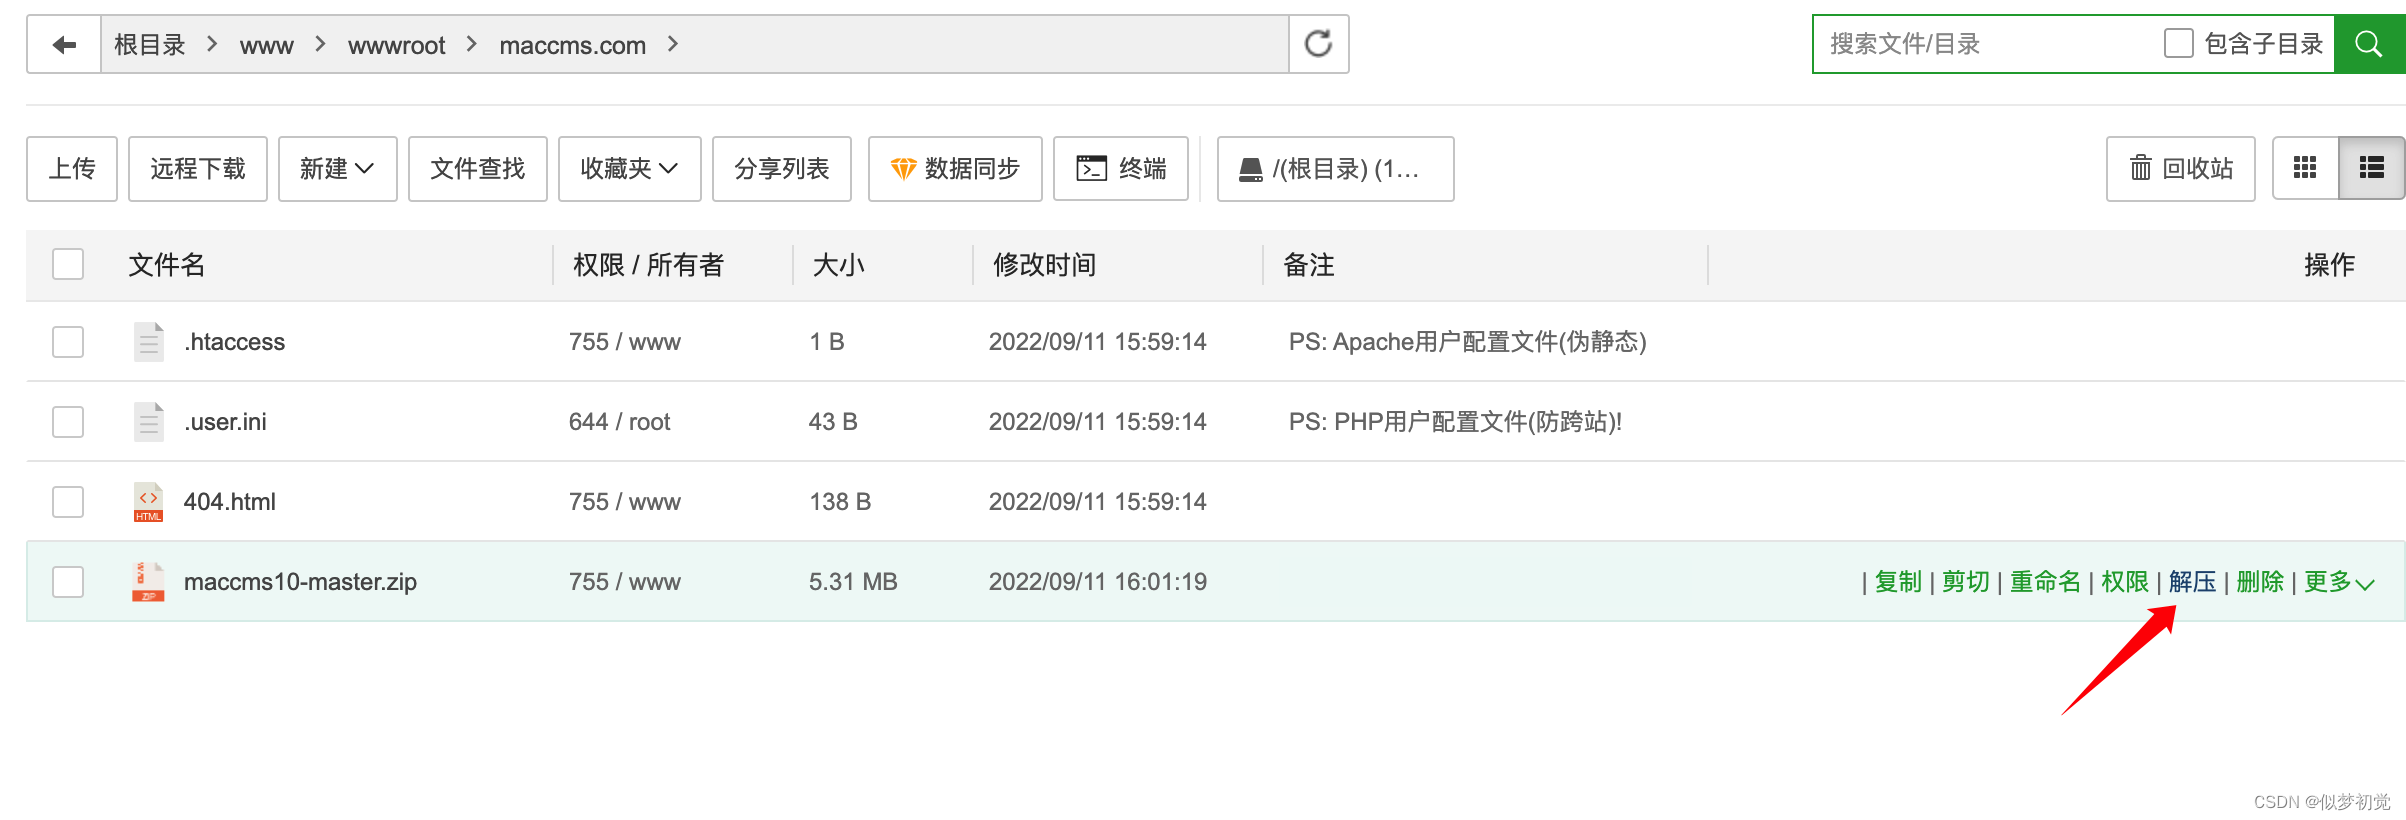Go to www in the breadcrumb
This screenshot has width=2406, height=820.
click(267, 45)
